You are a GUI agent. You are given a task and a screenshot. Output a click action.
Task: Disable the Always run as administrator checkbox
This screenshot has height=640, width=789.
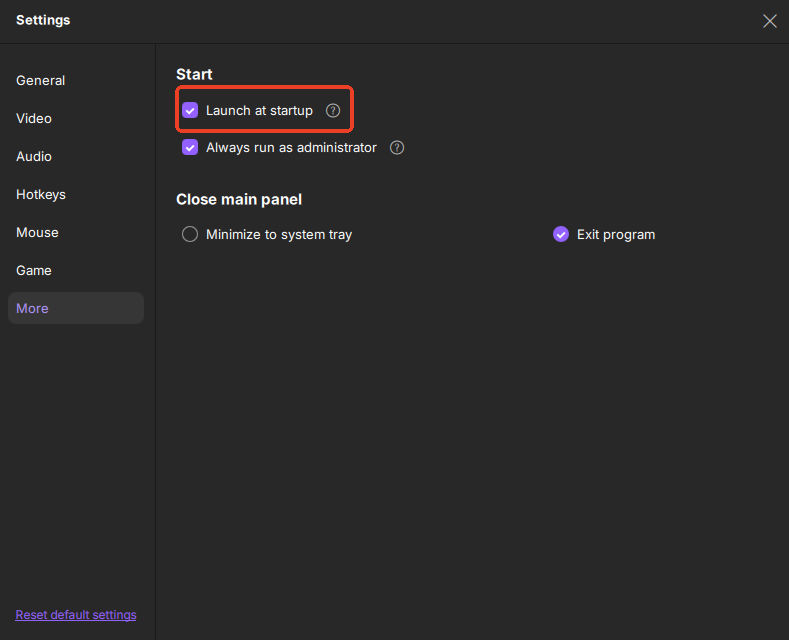pos(190,148)
